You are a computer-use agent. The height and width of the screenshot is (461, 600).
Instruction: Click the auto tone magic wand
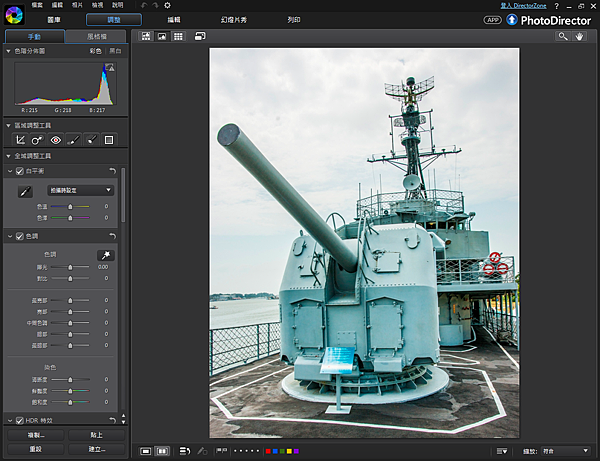coord(104,255)
